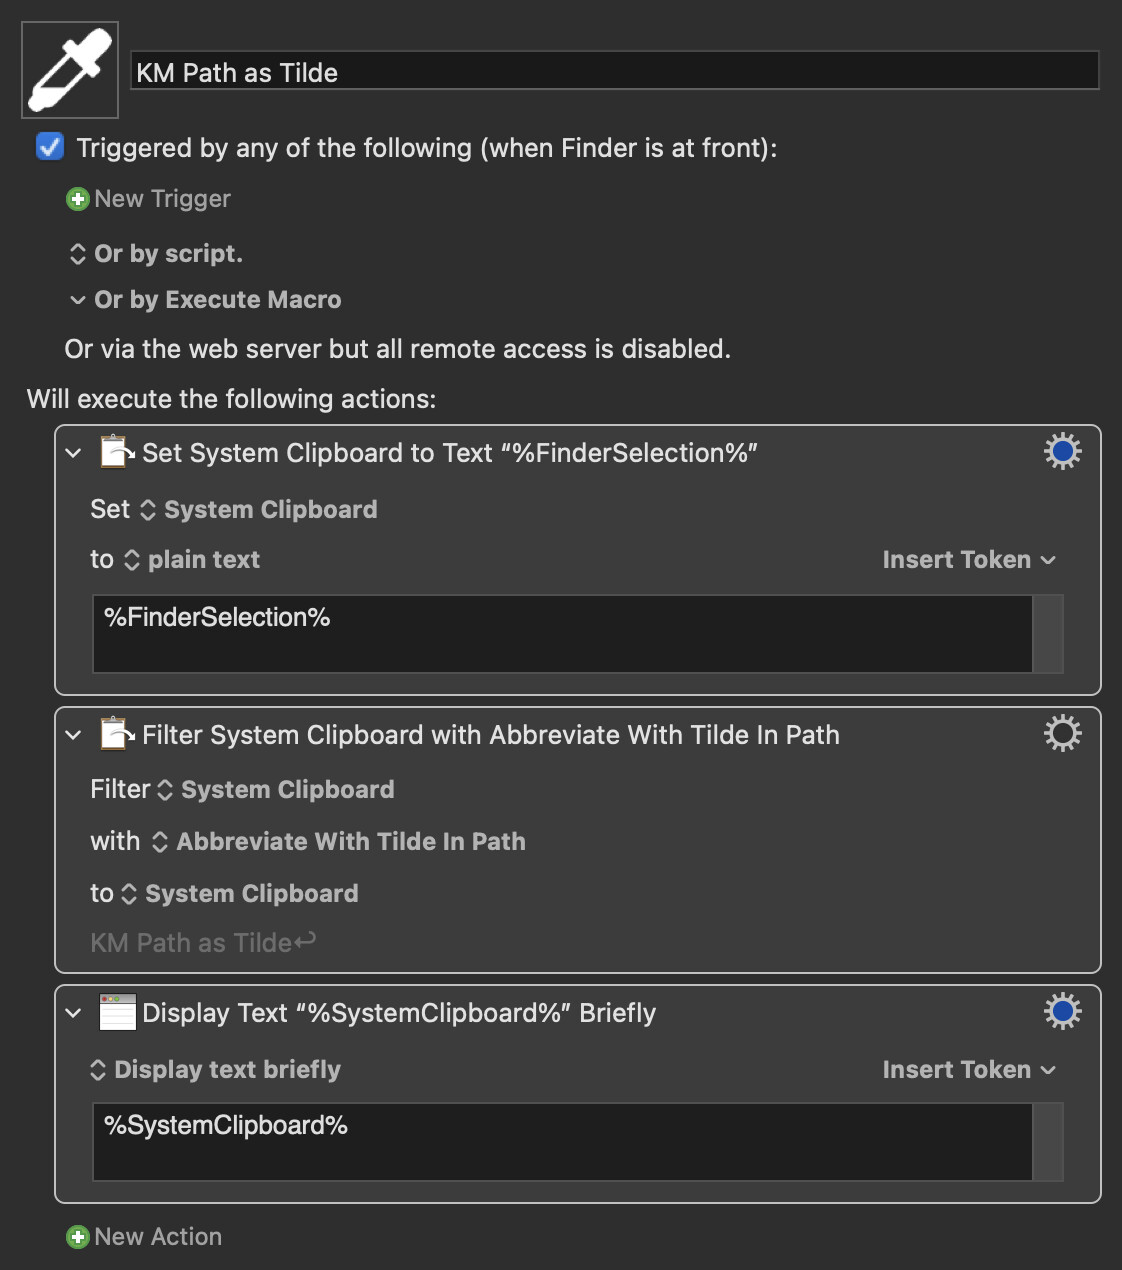1122x1270 pixels.
Task: Click green plus icon for New Action
Action: coord(77,1237)
